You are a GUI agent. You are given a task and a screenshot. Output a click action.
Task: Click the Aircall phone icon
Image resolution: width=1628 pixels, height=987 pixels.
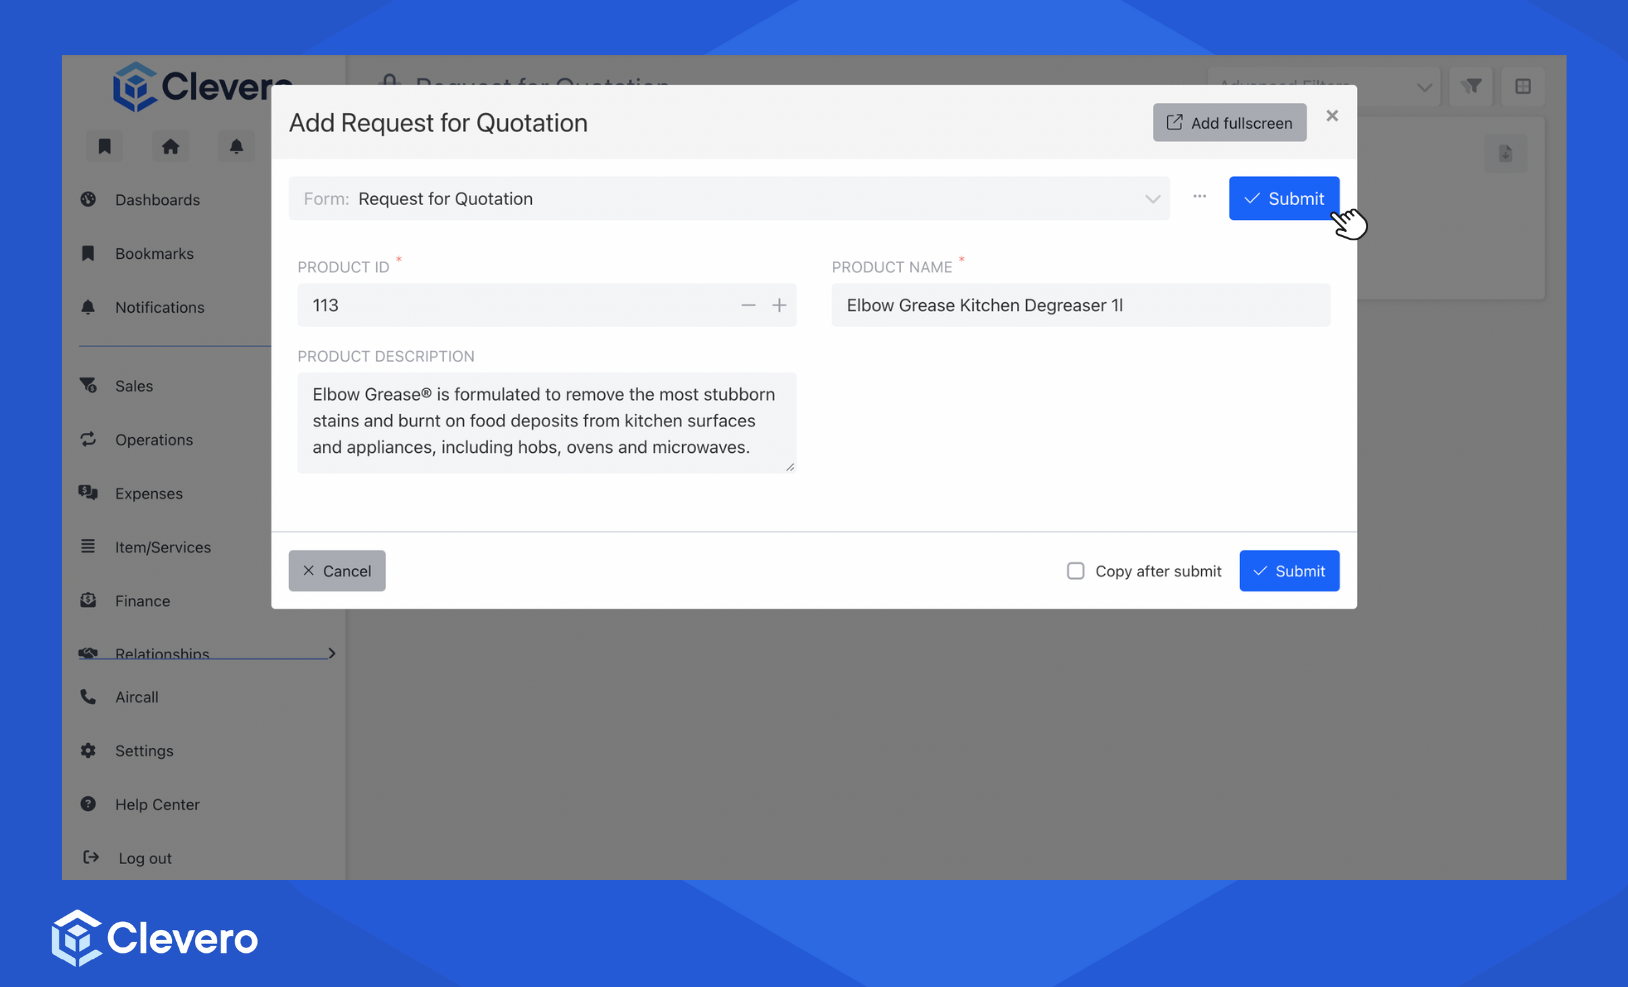pyautogui.click(x=88, y=697)
